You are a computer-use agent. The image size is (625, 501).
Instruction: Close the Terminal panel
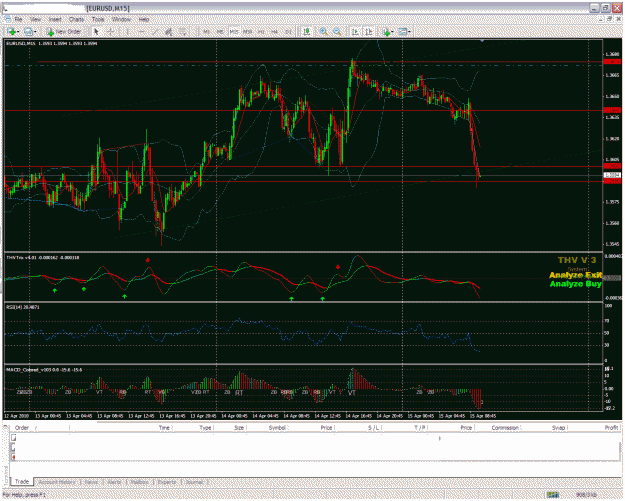pos(6,427)
